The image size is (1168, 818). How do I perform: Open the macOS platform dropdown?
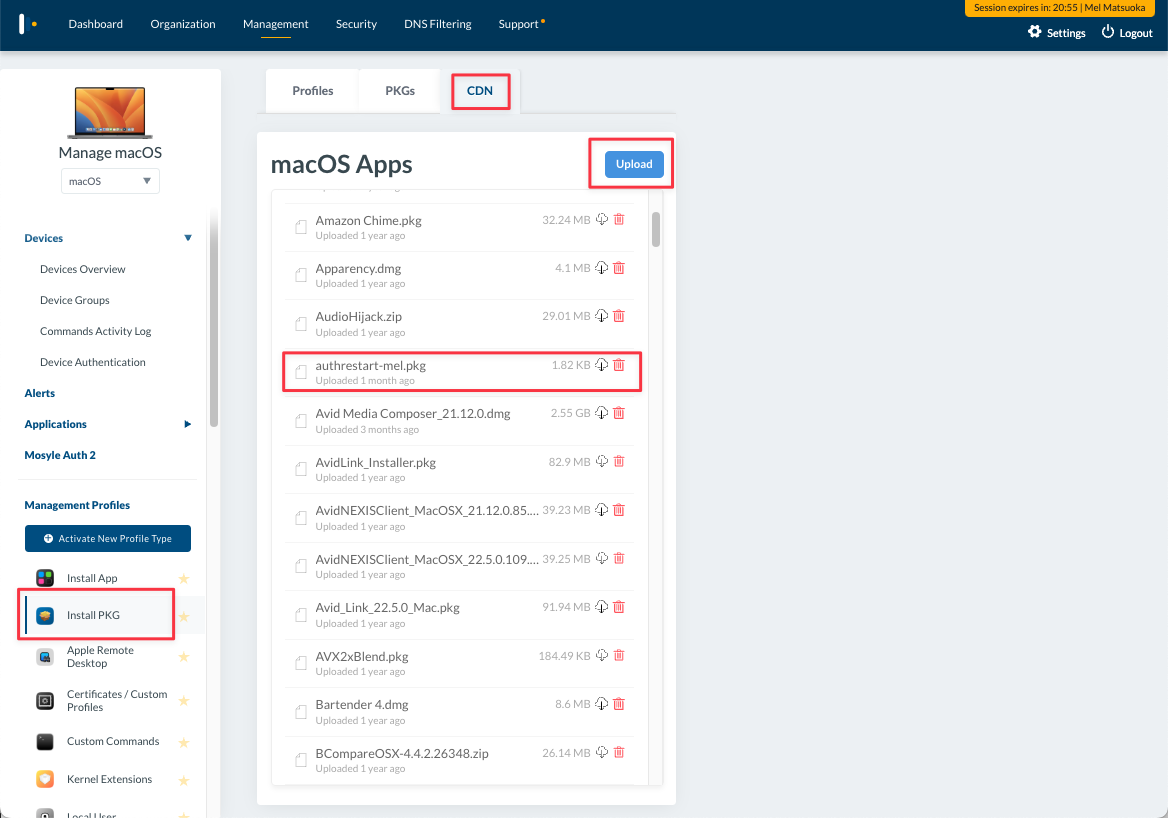[110, 181]
